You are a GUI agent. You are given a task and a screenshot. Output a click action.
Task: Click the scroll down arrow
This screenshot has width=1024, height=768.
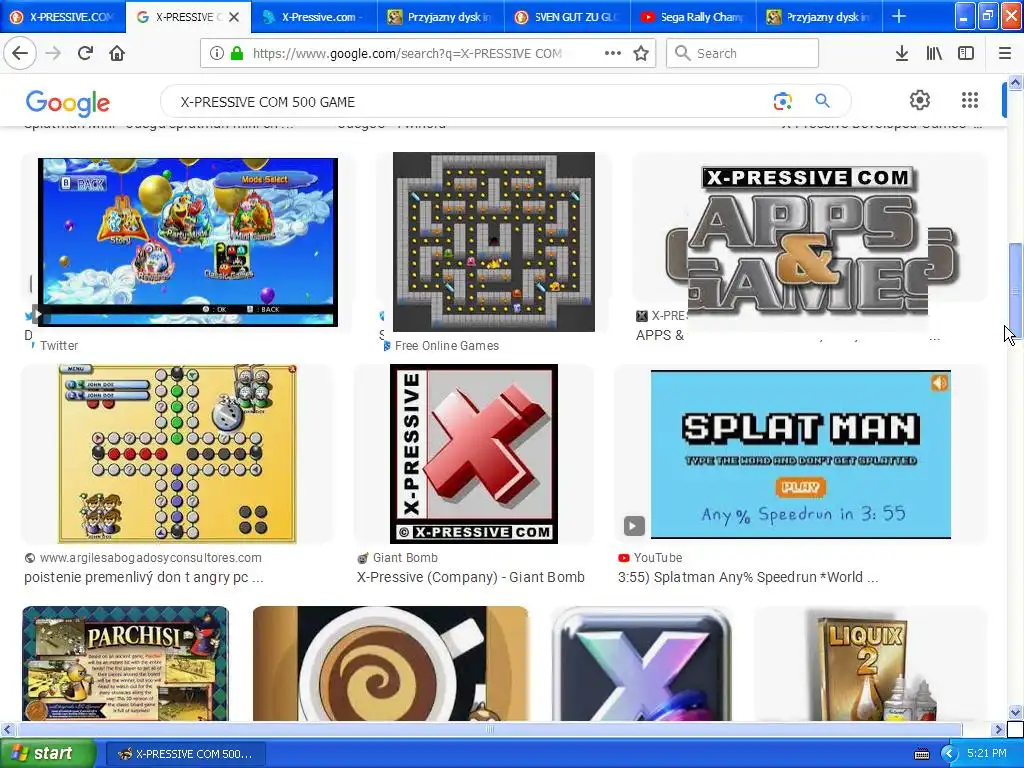pyautogui.click(x=1015, y=712)
